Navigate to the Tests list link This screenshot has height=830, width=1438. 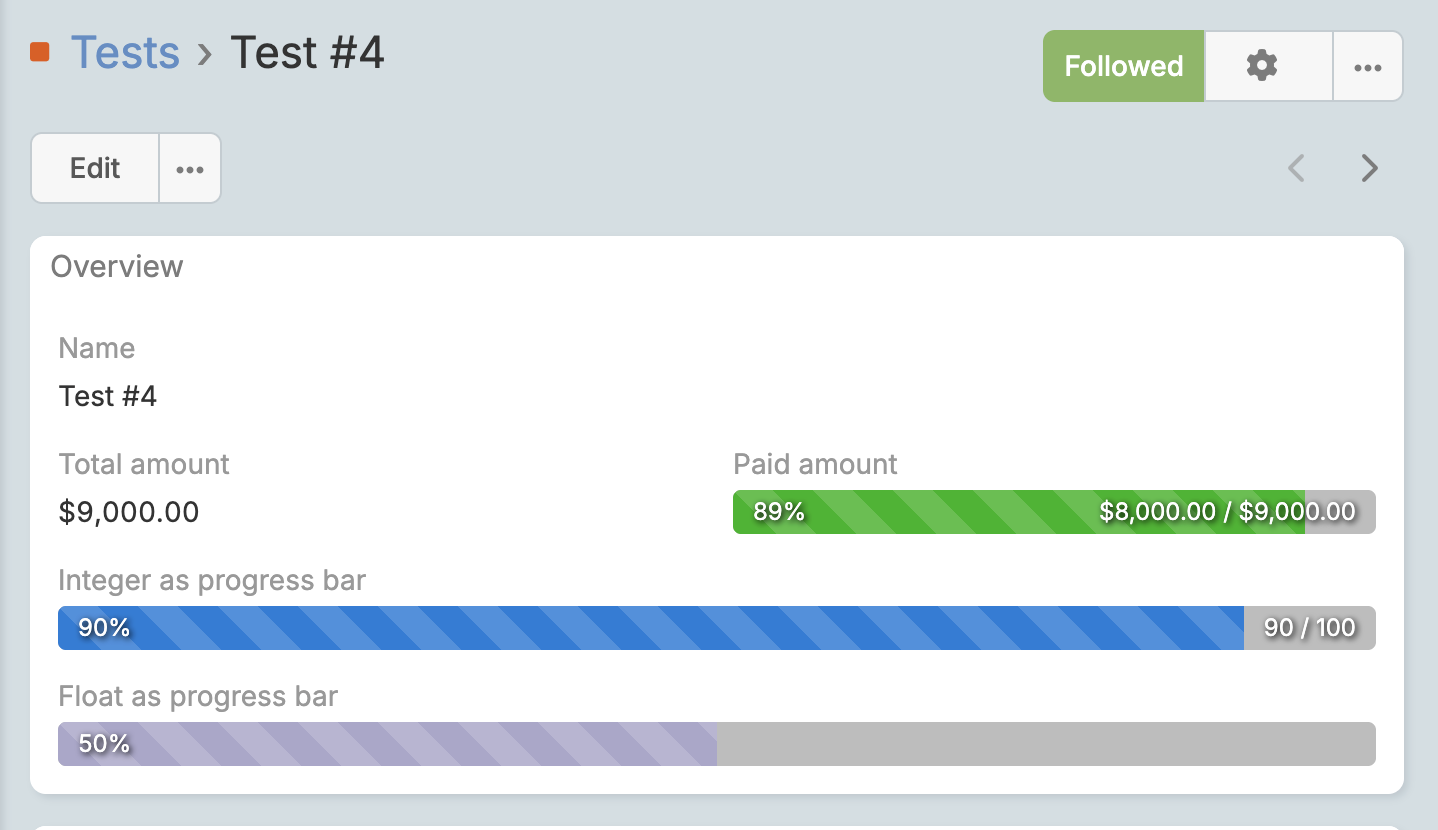(x=125, y=53)
